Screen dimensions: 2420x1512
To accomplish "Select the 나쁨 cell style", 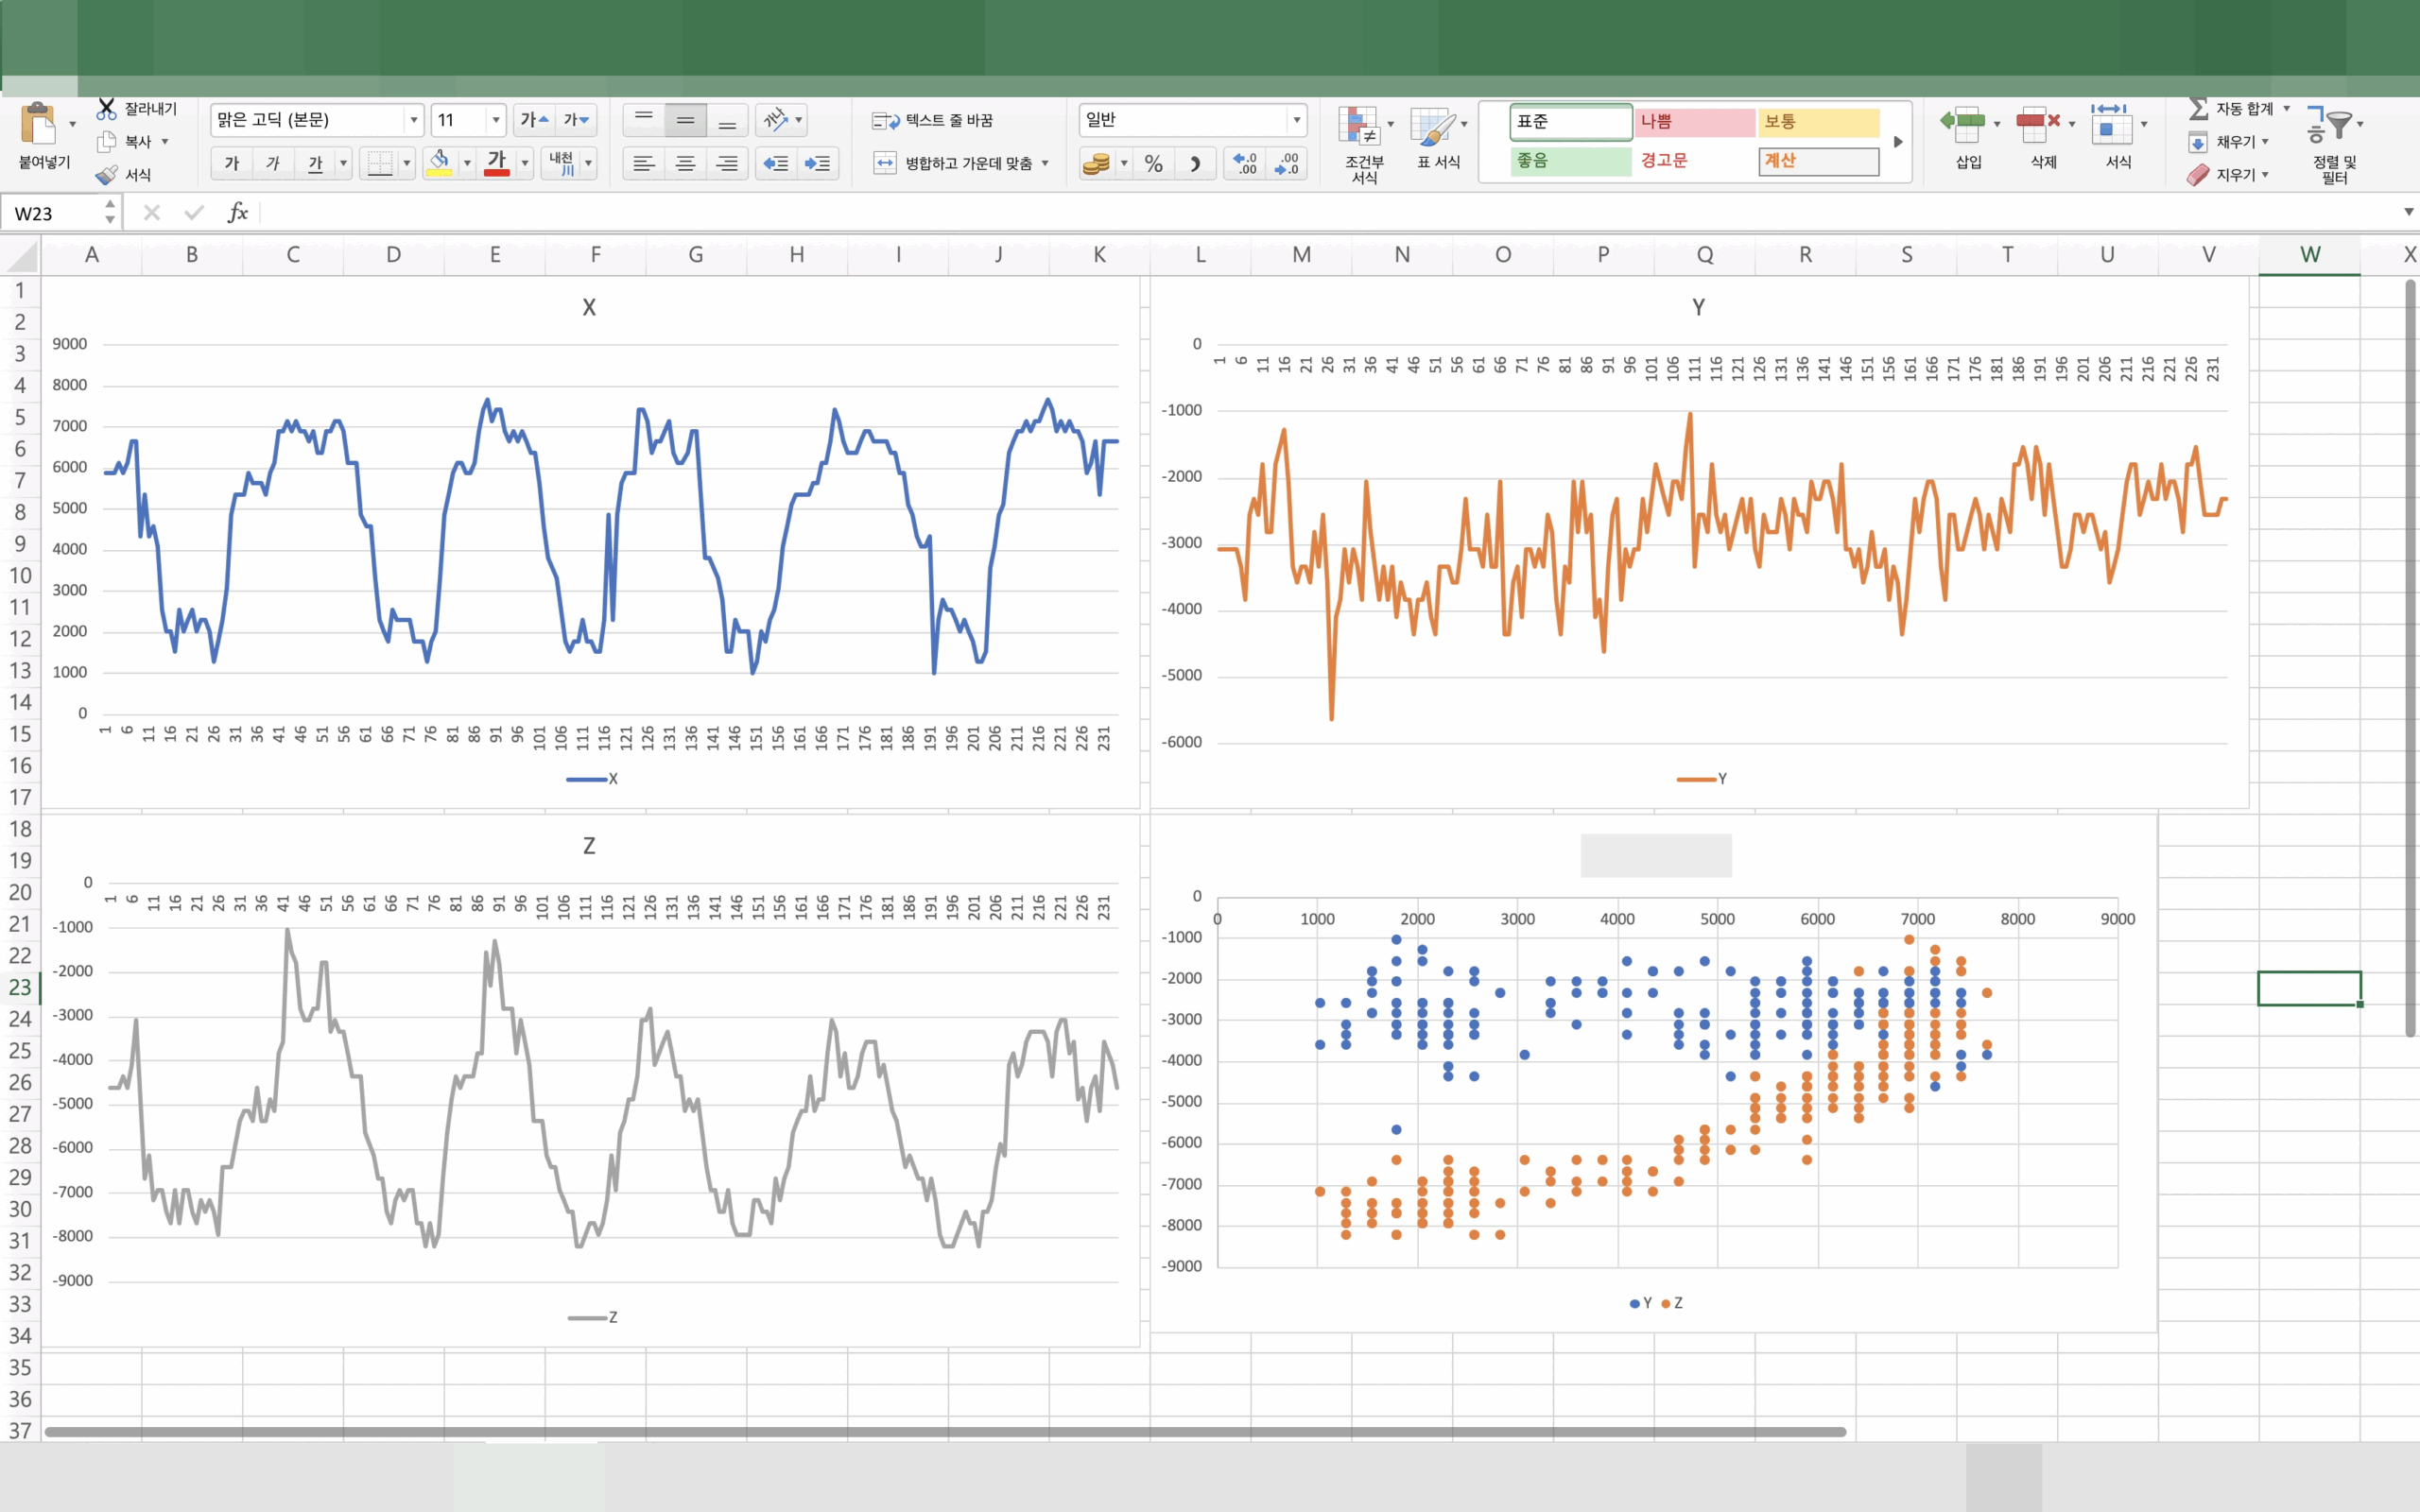I will 1695,121.
